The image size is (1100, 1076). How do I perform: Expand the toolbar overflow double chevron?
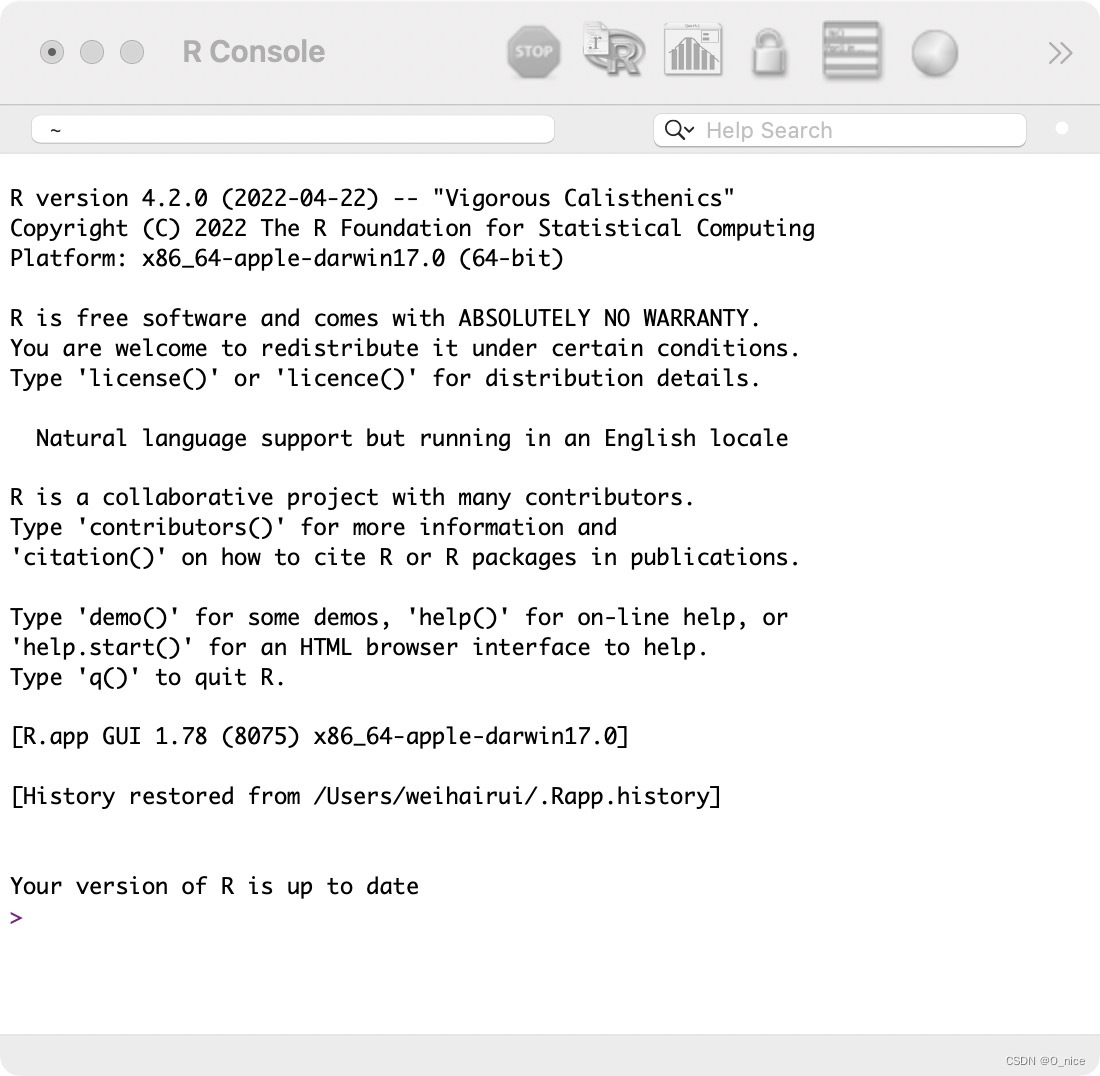pos(1060,53)
